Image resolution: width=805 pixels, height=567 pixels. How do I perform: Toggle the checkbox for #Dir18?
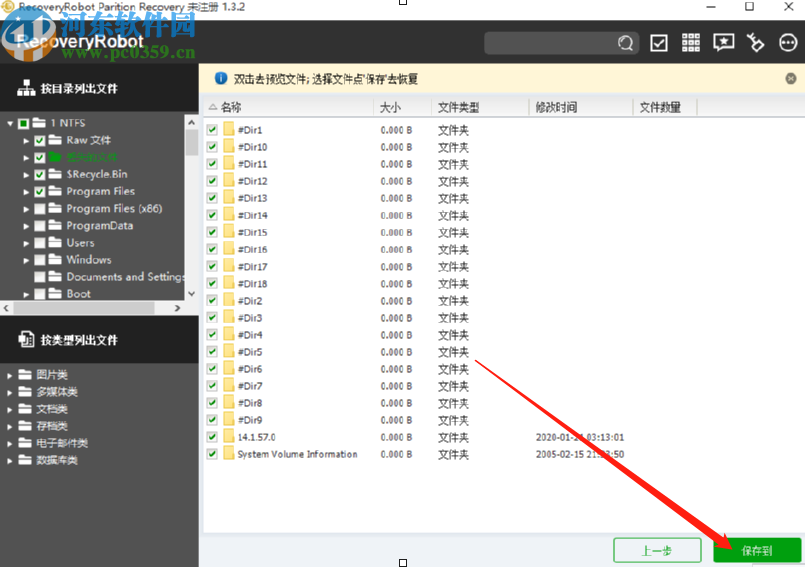[x=212, y=283]
